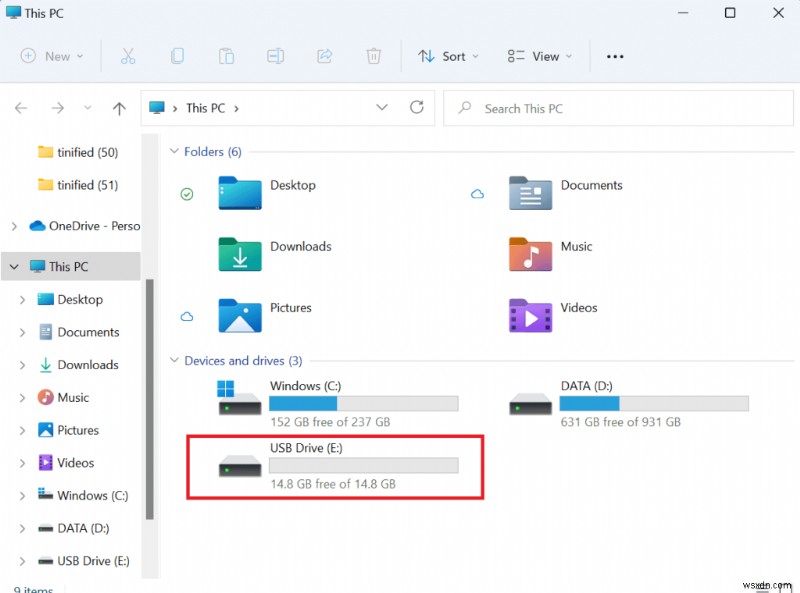
Task: Select the USB Drive (E:) icon in main pane
Action: pyautogui.click(x=240, y=465)
